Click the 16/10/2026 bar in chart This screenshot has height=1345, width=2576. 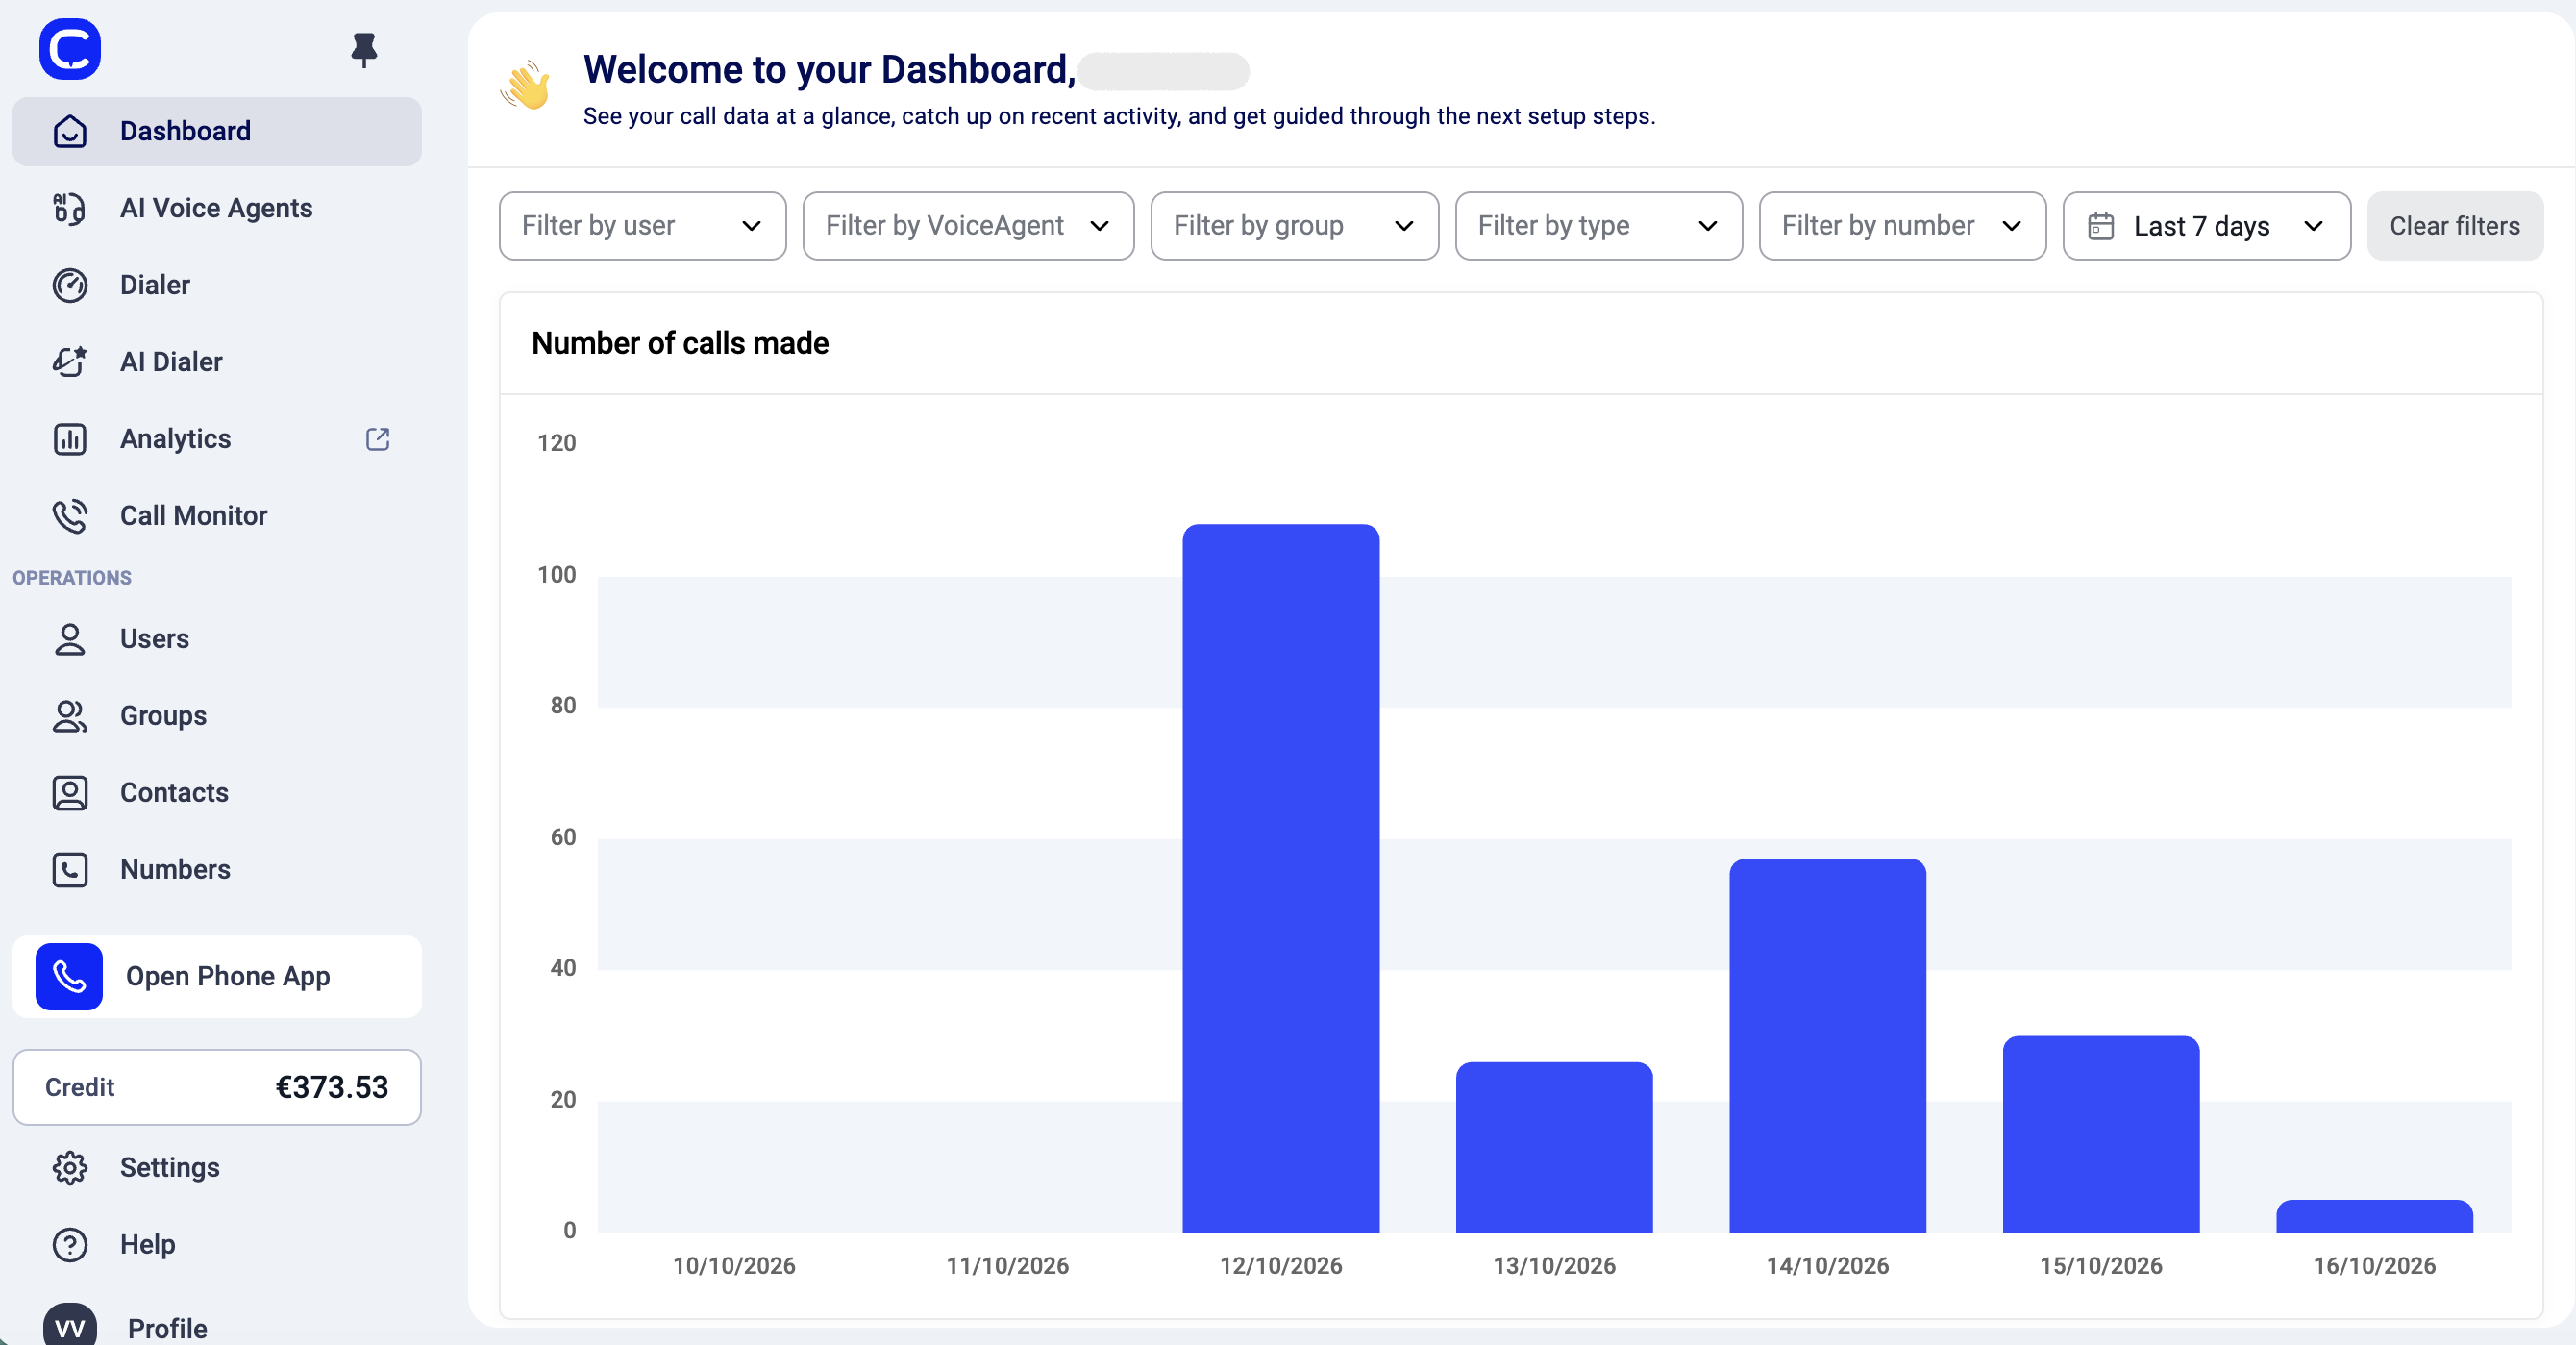coord(2375,1216)
